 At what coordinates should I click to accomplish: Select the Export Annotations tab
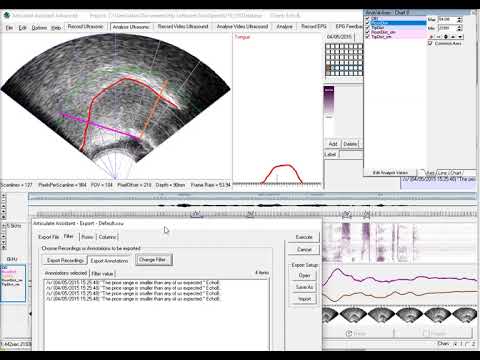click(x=109, y=261)
